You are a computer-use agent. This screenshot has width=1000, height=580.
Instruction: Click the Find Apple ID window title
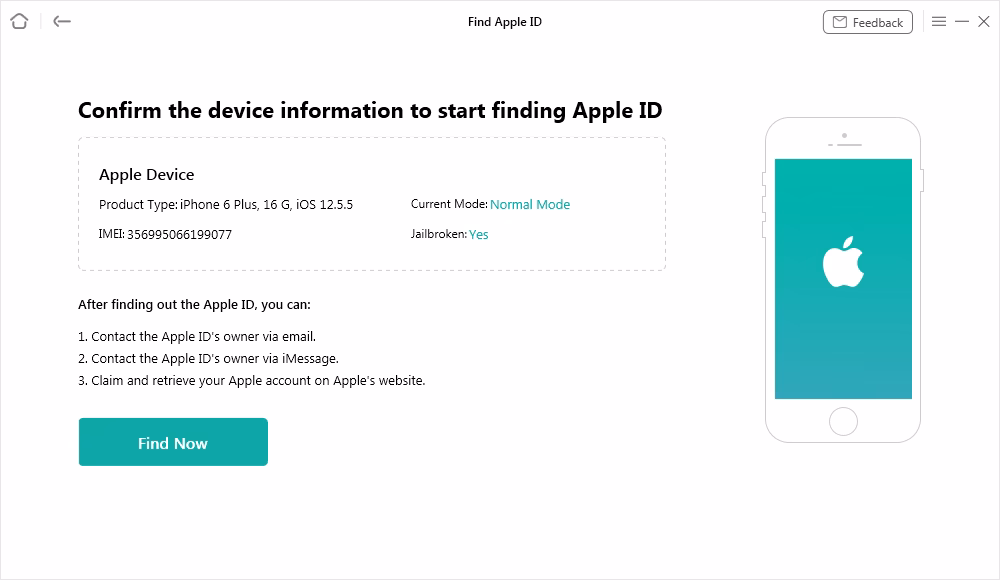click(x=504, y=21)
